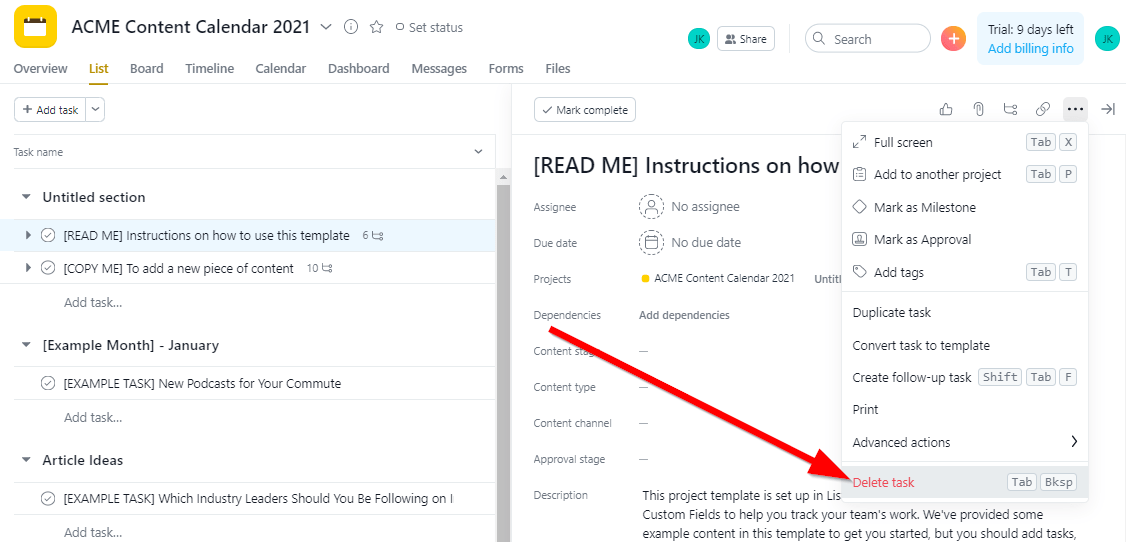This screenshot has width=1126, height=542.
Task: Click the Add to another project clipboard icon
Action: click(x=859, y=174)
